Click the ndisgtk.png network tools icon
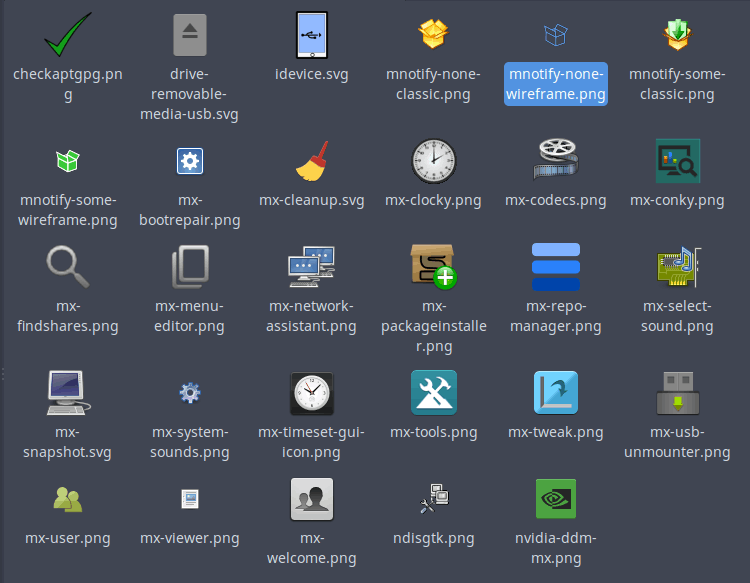The width and height of the screenshot is (750, 583). [434, 499]
